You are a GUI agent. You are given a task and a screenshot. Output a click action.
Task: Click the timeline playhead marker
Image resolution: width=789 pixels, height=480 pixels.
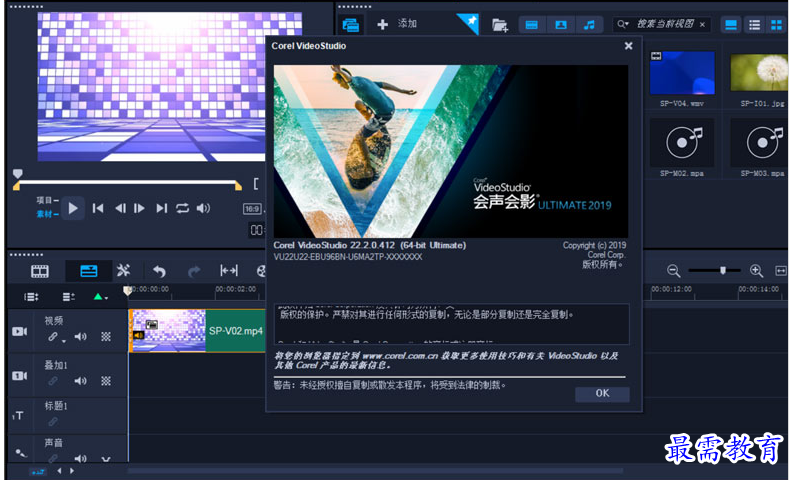coord(128,290)
